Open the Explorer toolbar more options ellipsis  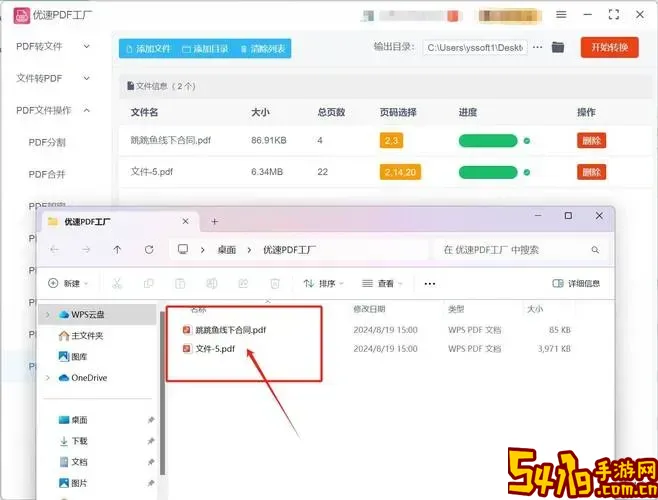click(x=430, y=284)
